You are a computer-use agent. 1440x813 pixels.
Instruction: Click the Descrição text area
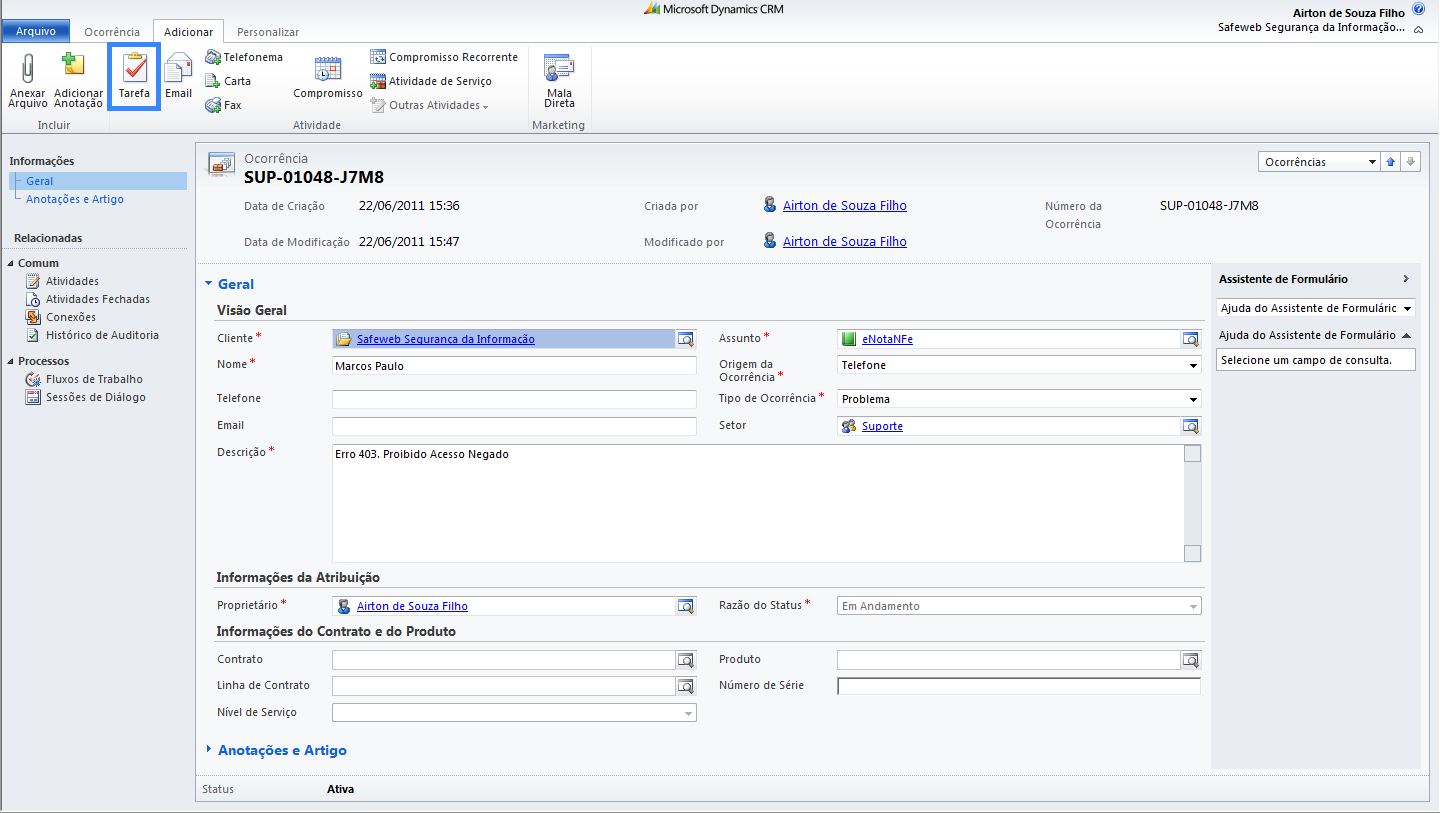click(x=758, y=504)
